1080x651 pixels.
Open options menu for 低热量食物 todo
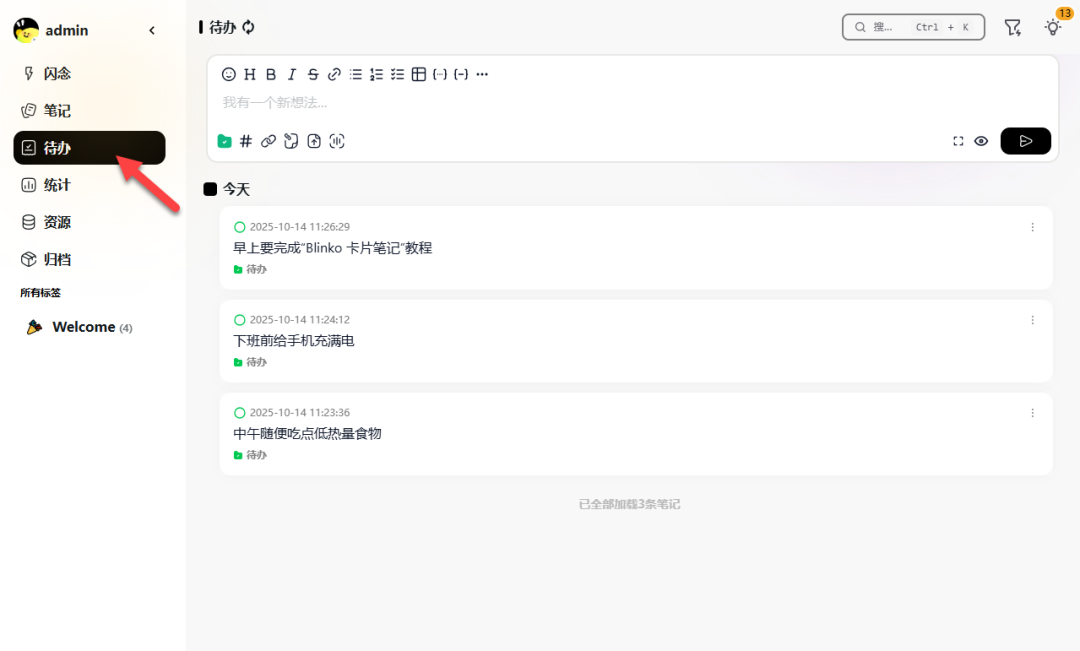[1032, 413]
